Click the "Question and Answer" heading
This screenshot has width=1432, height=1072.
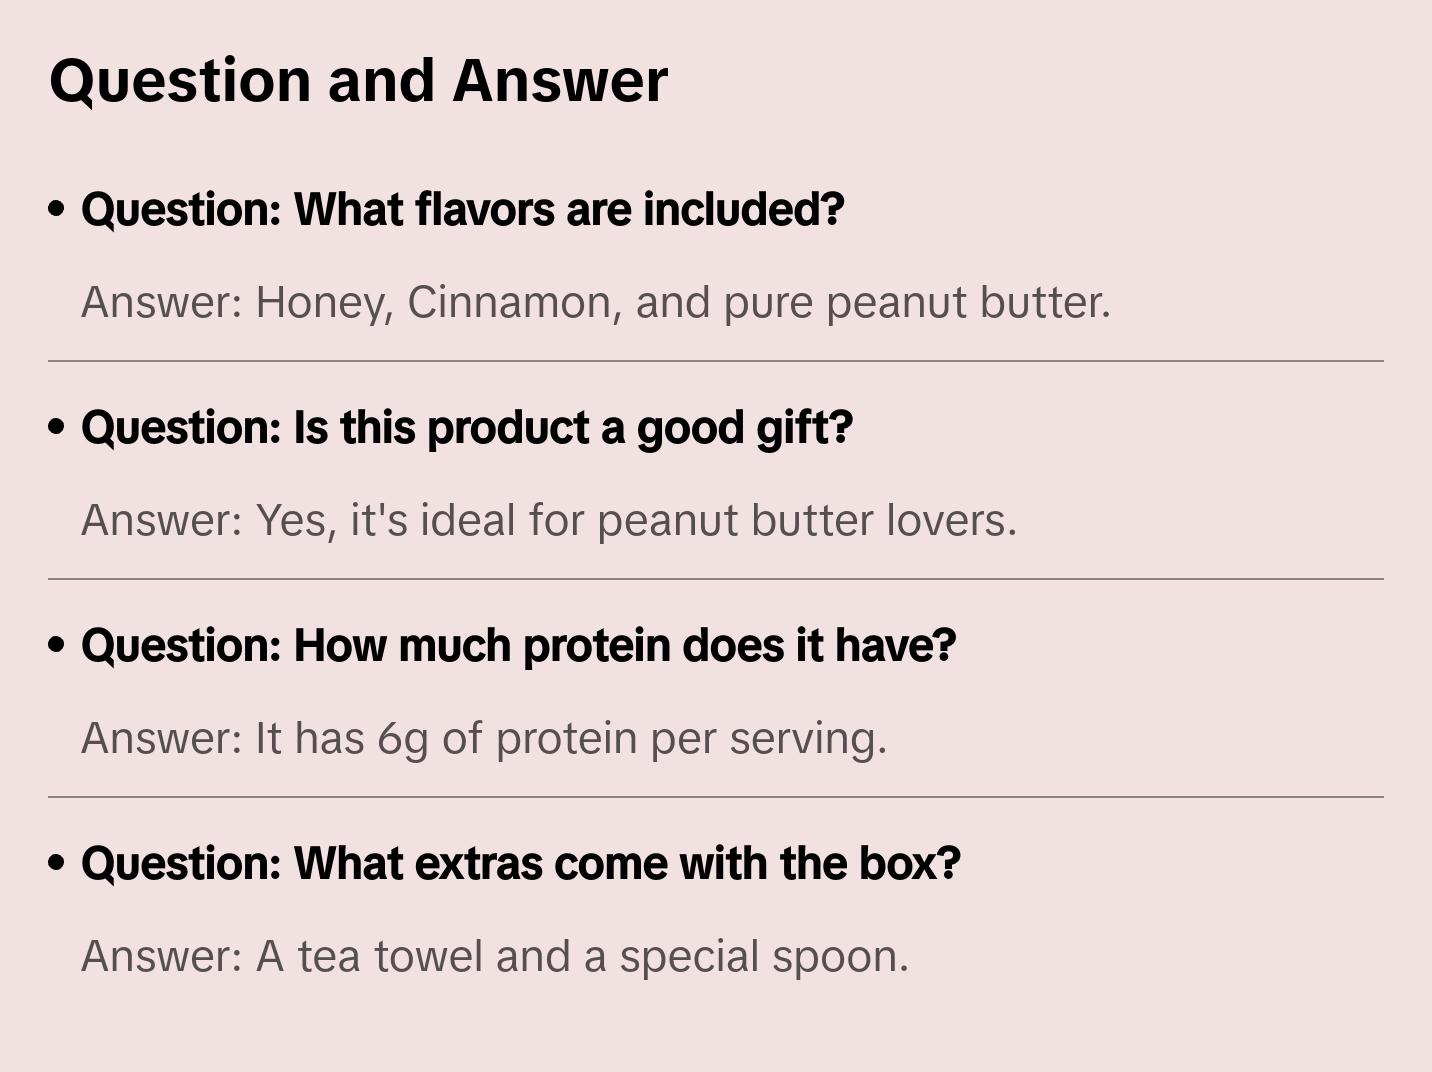358,81
